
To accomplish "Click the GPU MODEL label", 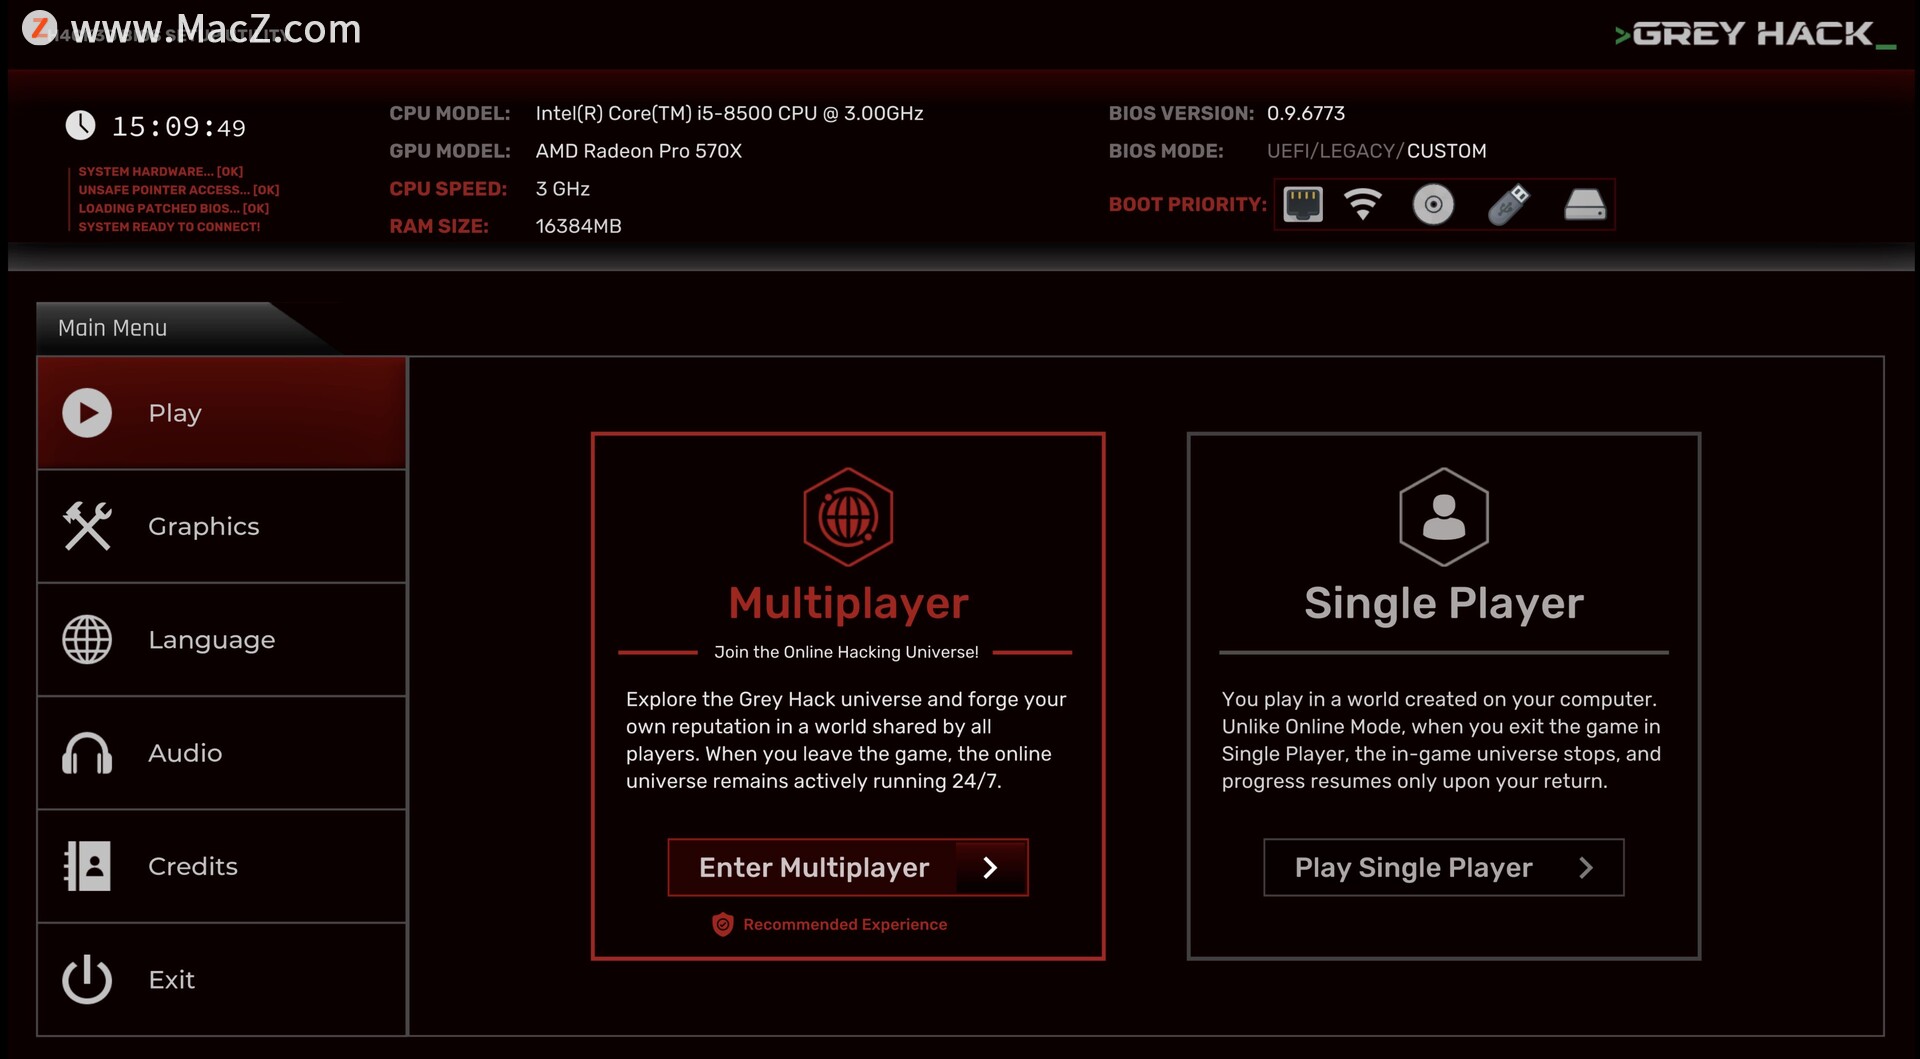I will pyautogui.click(x=450, y=151).
